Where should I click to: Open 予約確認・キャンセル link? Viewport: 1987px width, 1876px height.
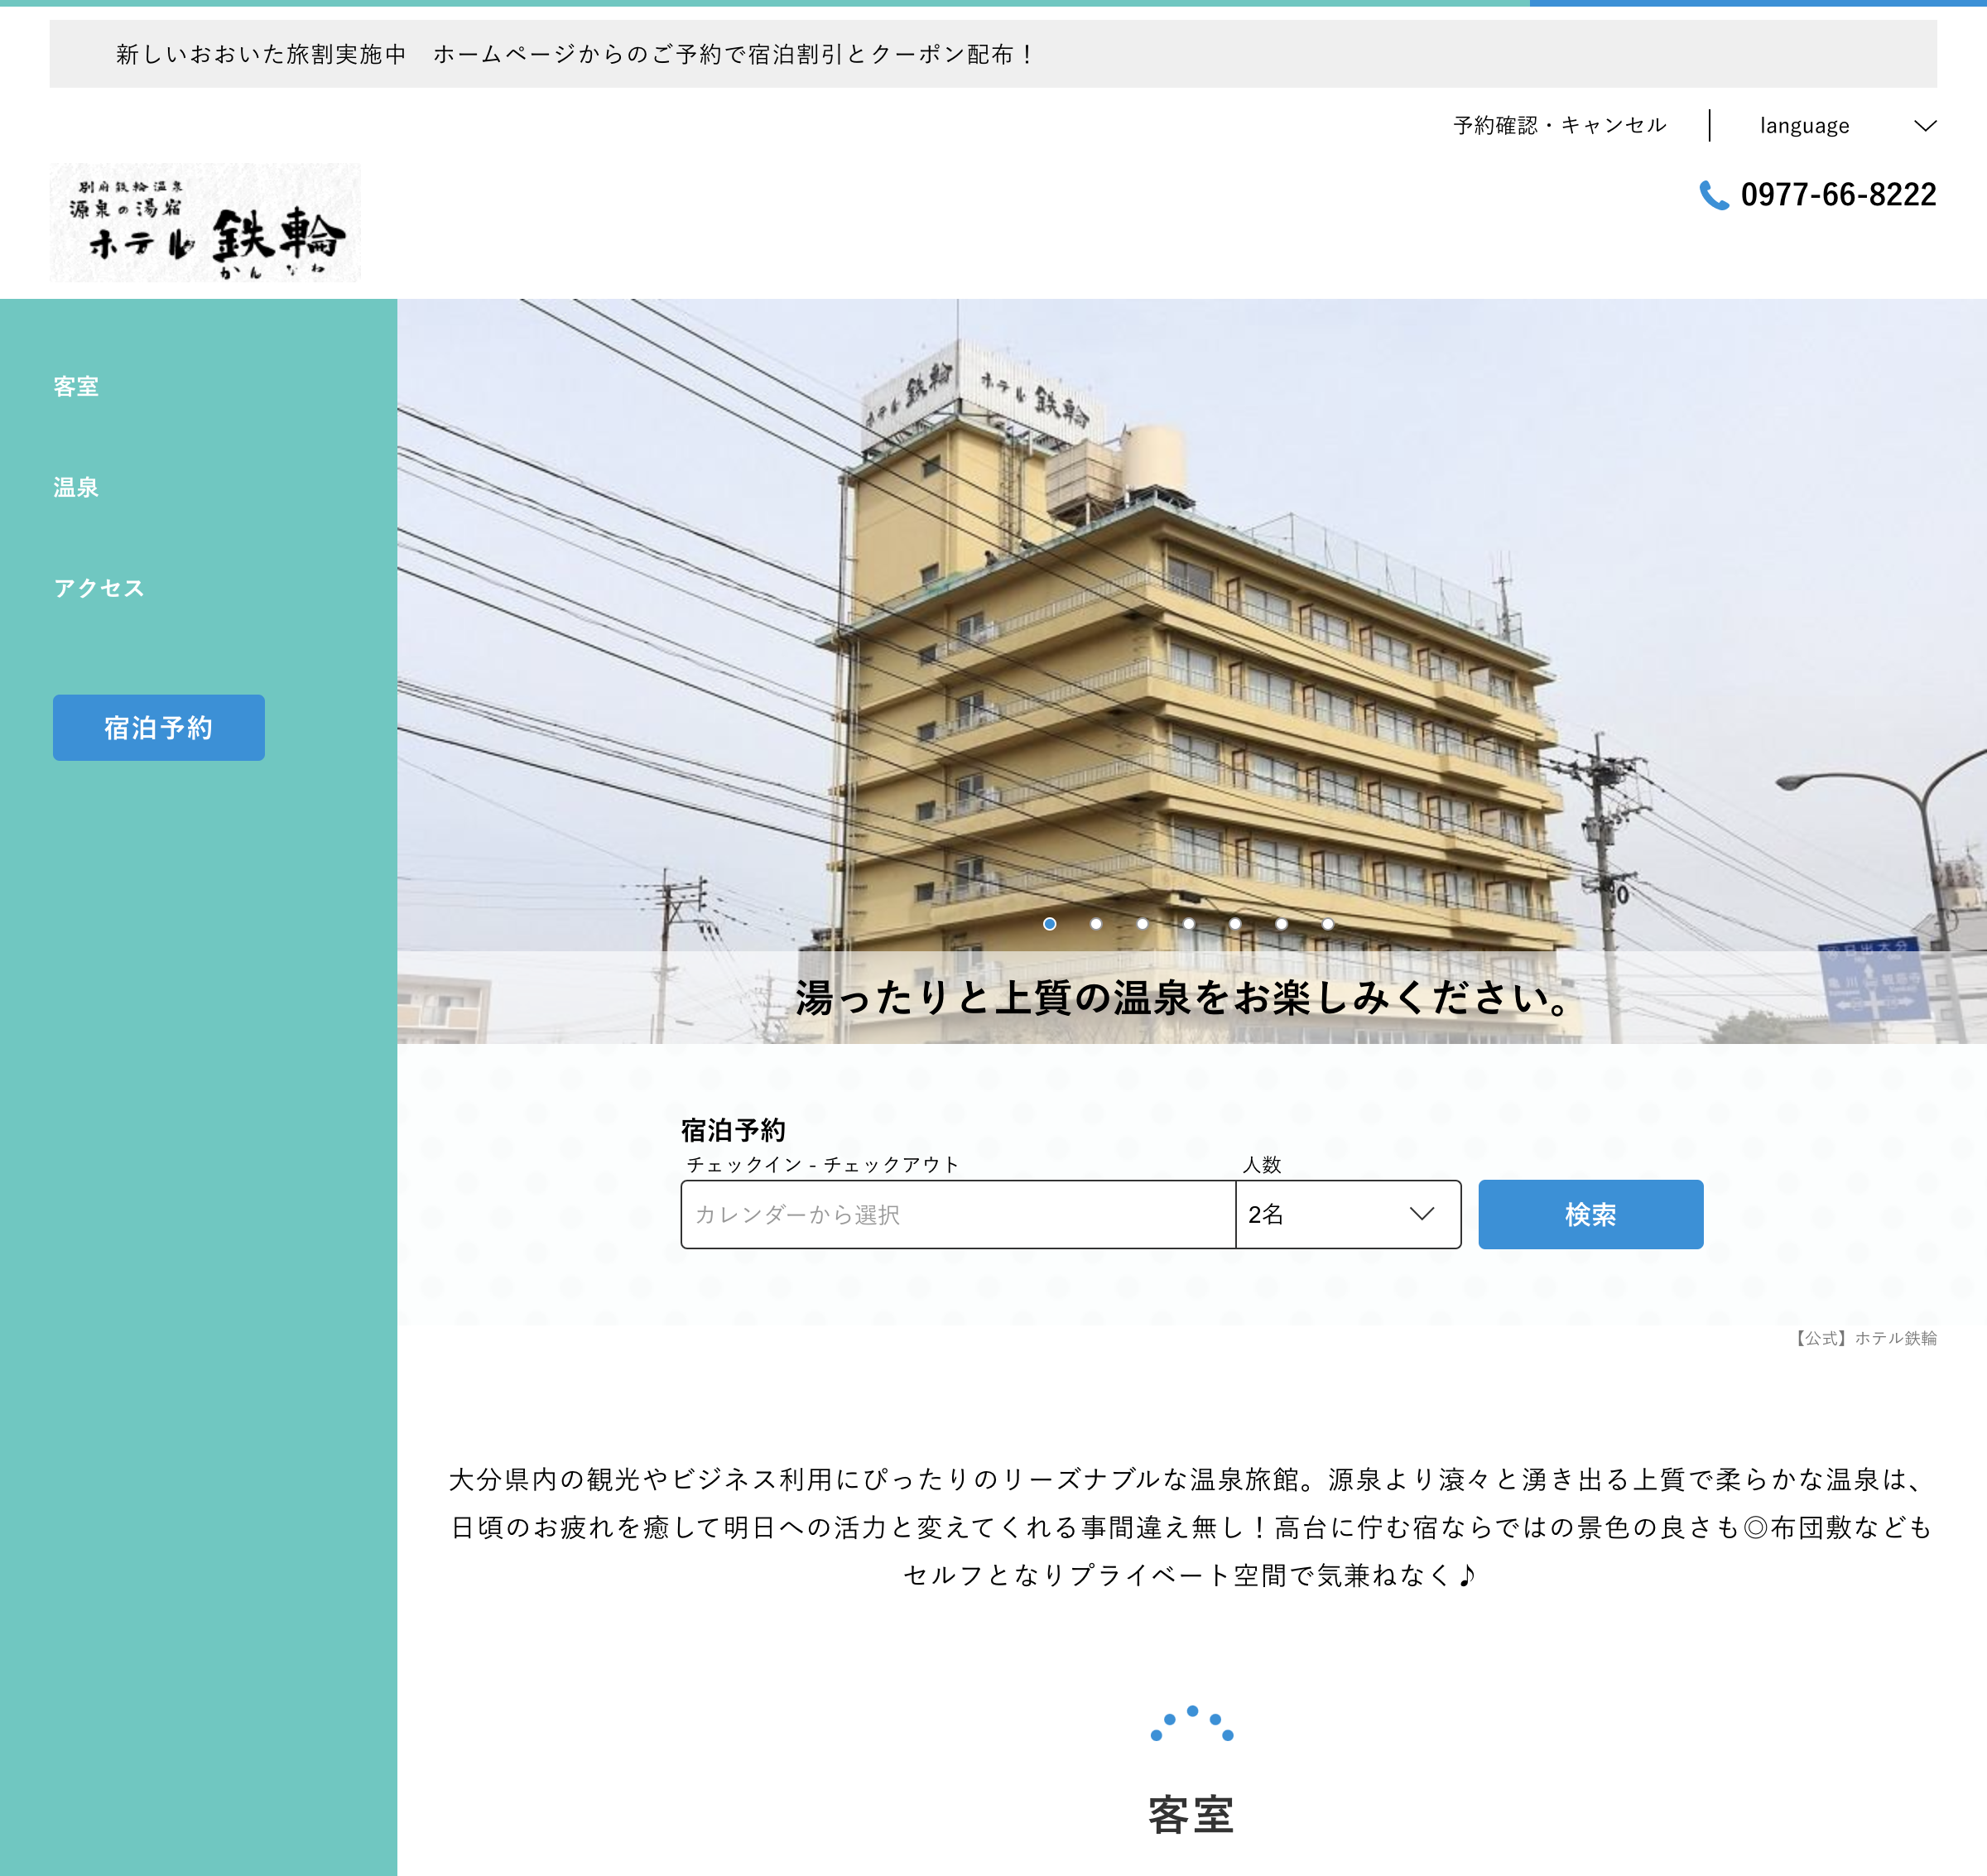pos(1559,126)
